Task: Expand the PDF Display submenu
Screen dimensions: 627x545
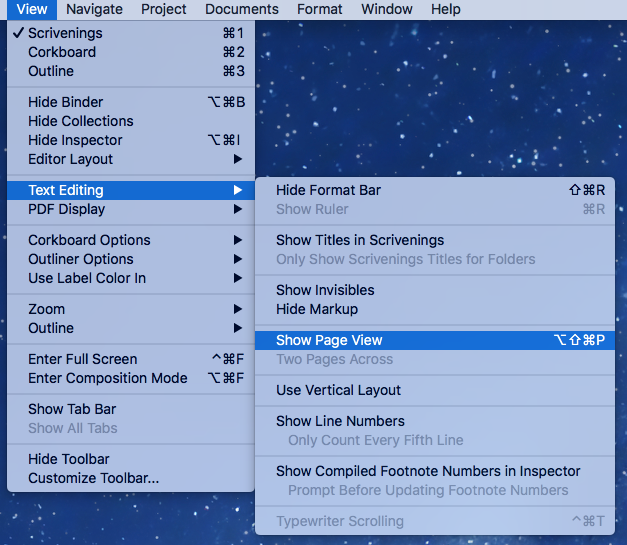Action: (131, 209)
